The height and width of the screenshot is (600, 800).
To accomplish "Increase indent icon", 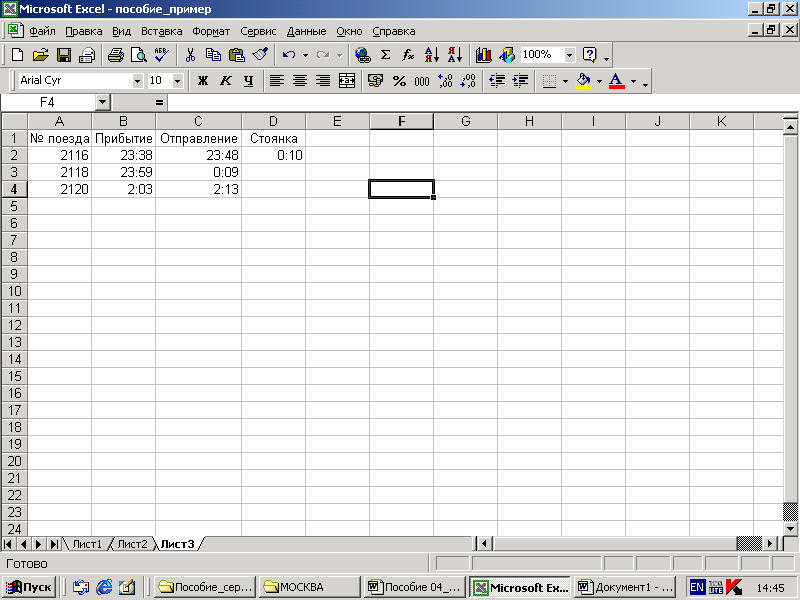I will point(520,81).
